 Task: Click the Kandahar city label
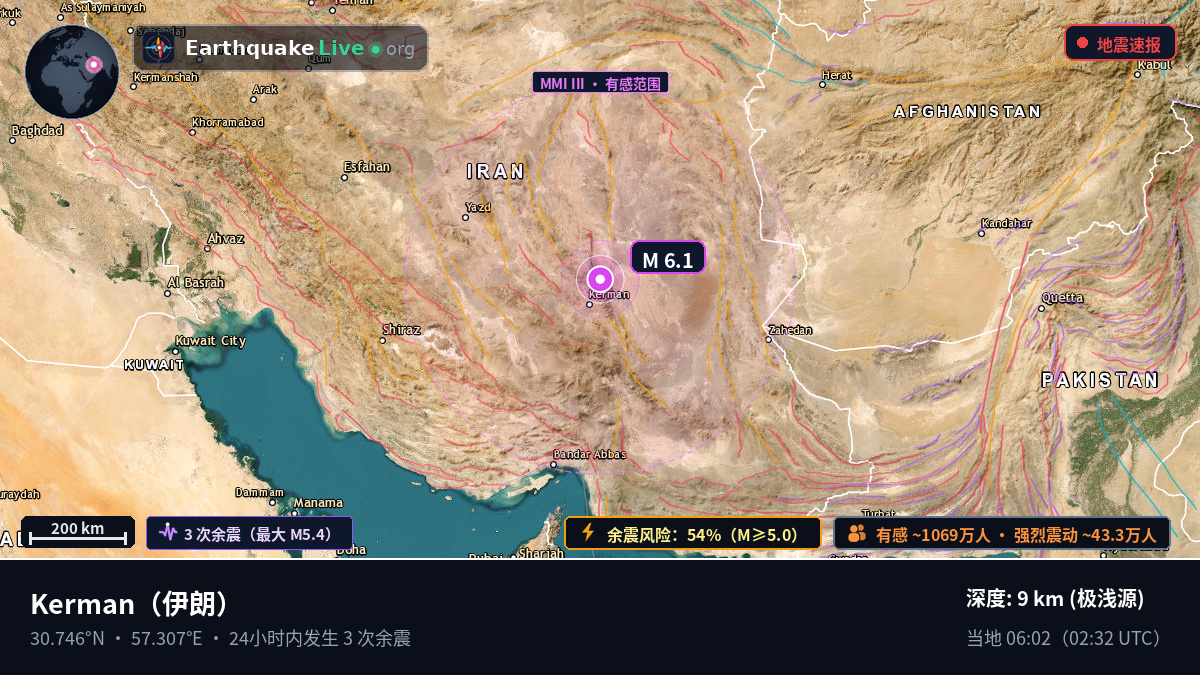(1006, 223)
